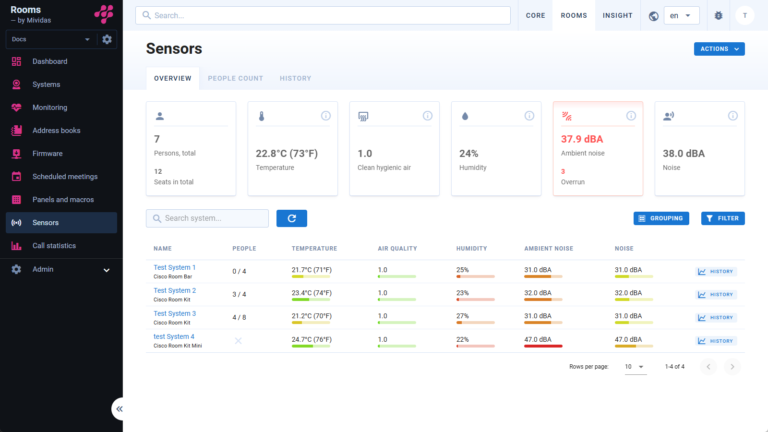Open History for Test System 2
The image size is (768, 432).
(x=716, y=294)
